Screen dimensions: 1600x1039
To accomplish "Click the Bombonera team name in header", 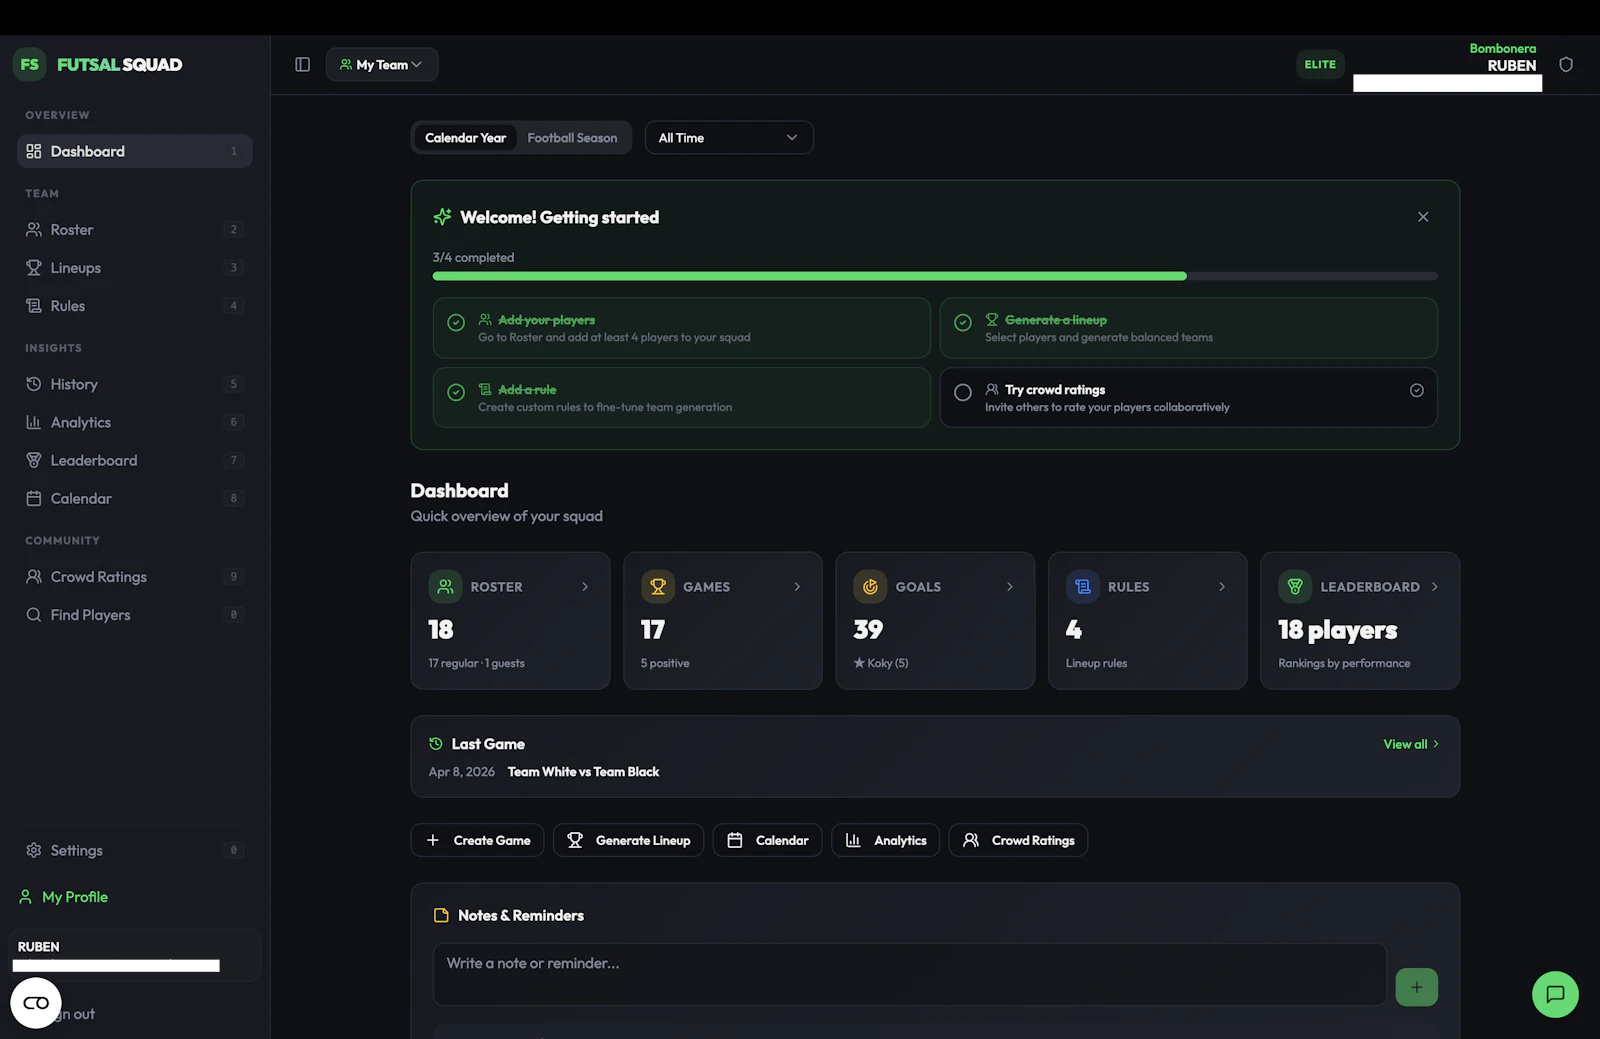I will pos(1502,48).
